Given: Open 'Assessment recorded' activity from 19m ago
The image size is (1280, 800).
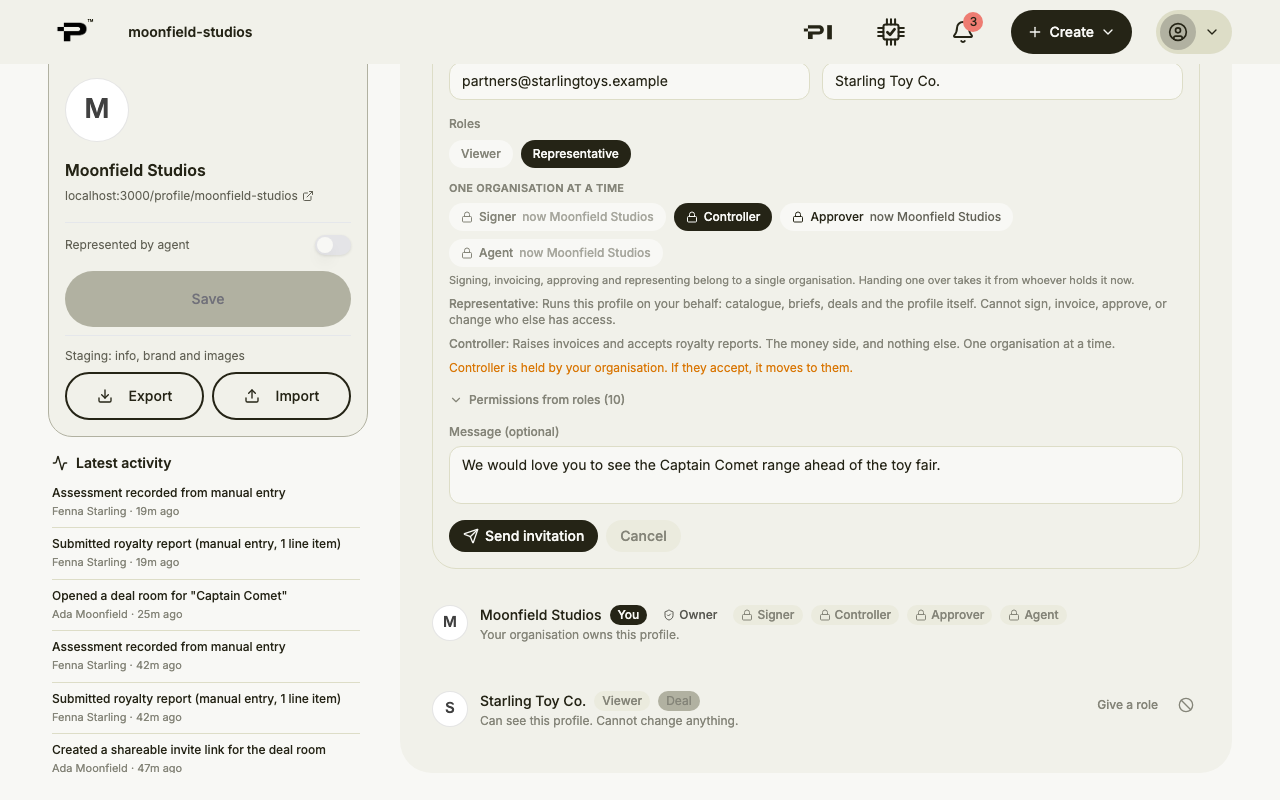Looking at the screenshot, I should pyautogui.click(x=206, y=502).
